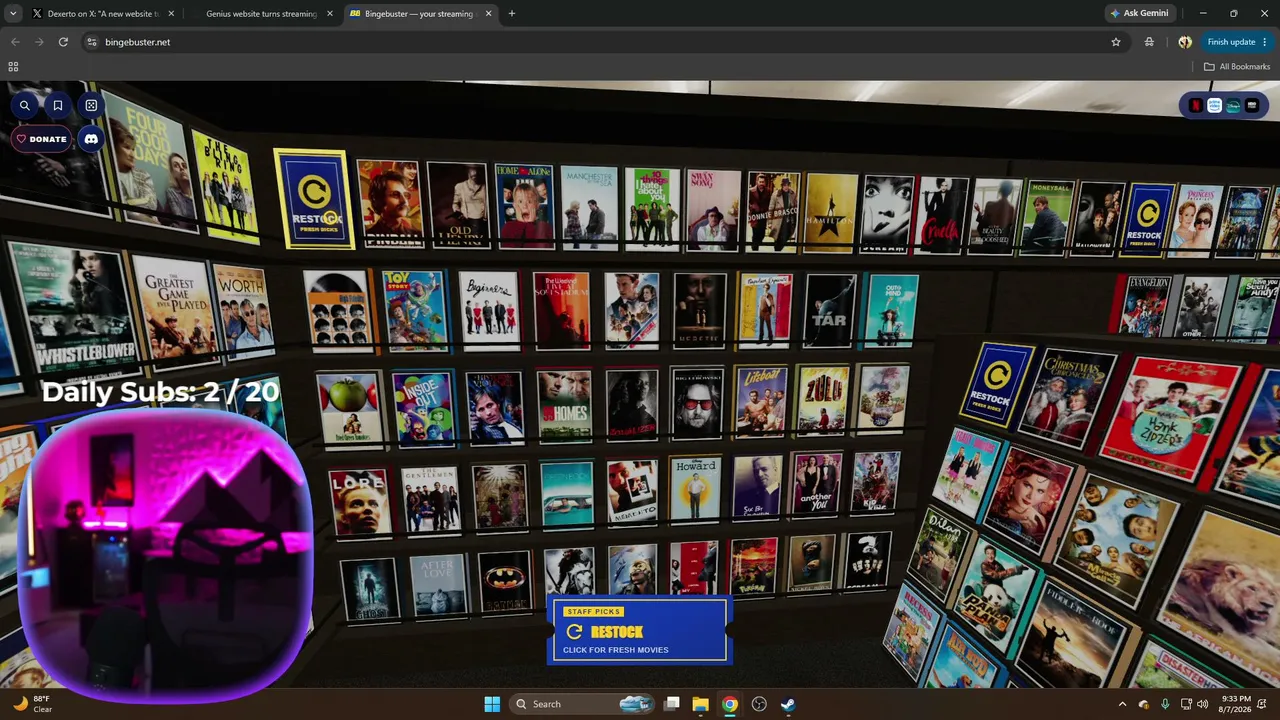Screen dimensions: 1280x720
Task: Open the Discord icon link
Action: pos(91,139)
